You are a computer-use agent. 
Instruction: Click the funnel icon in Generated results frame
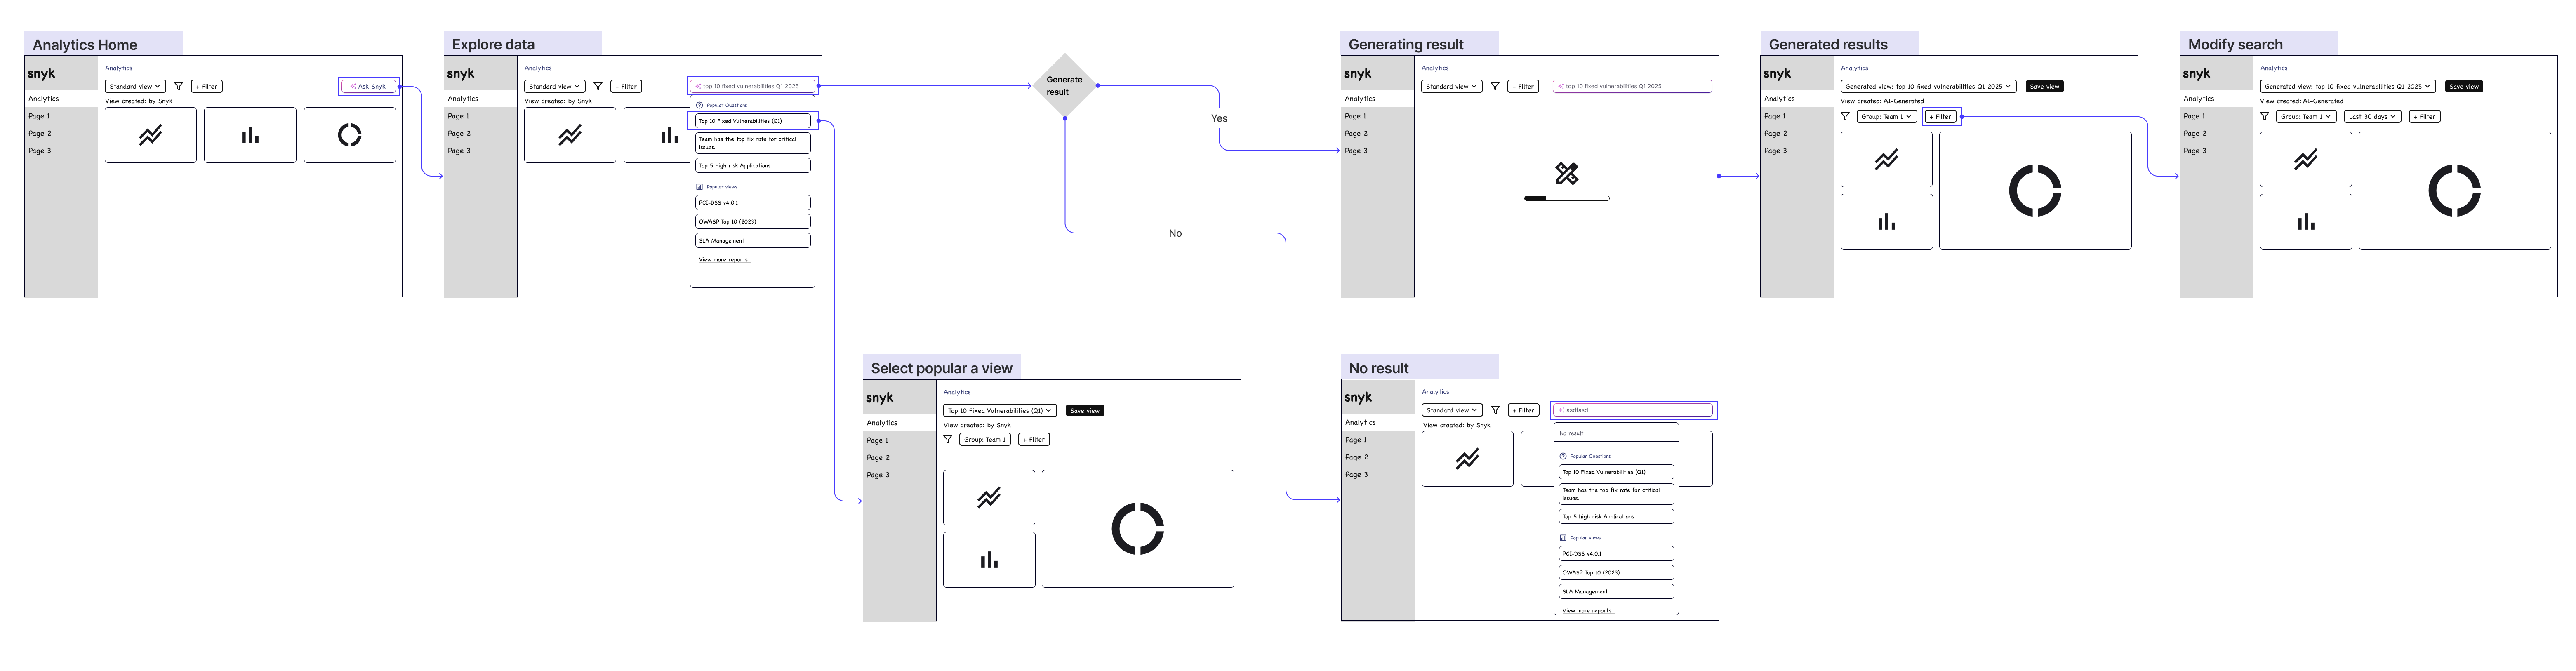pos(1845,117)
